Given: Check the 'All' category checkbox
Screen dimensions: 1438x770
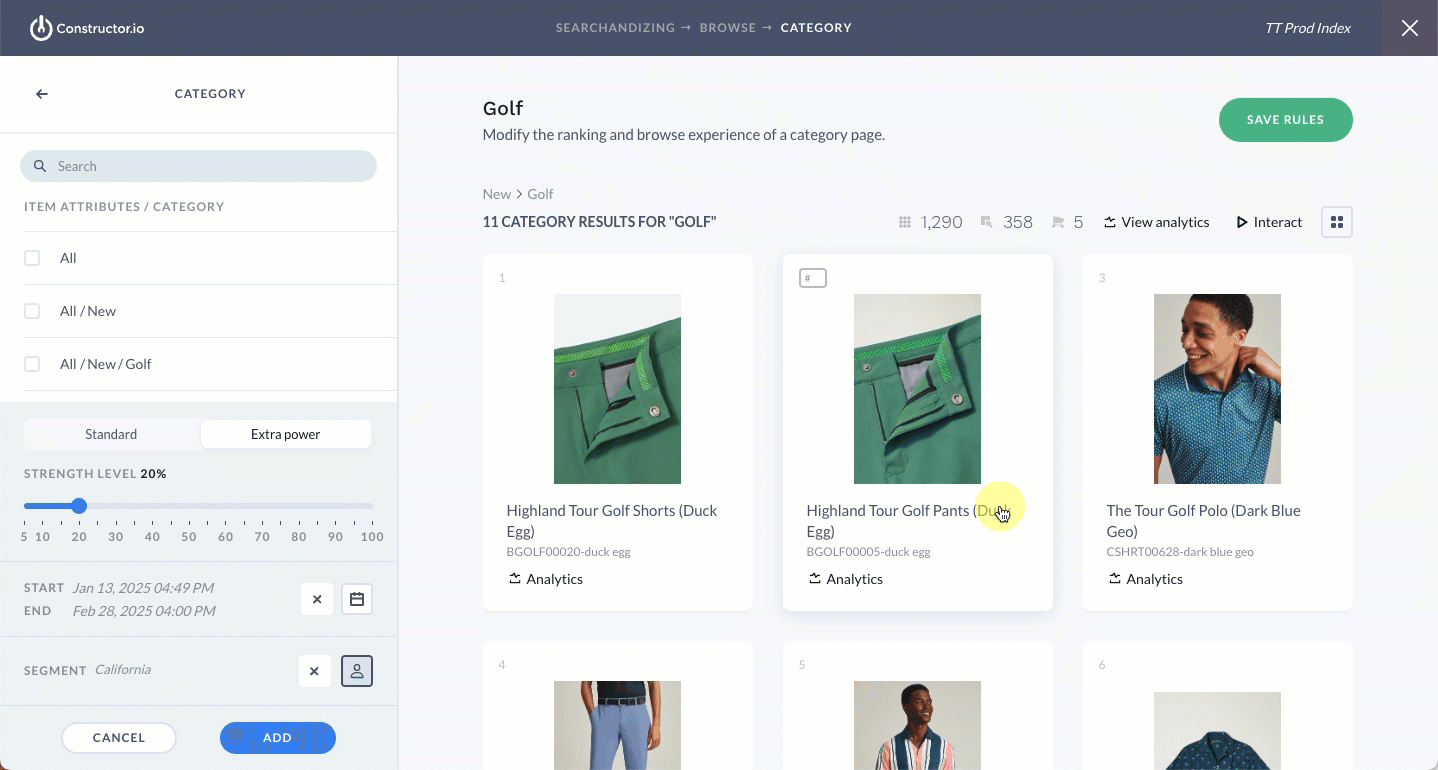Looking at the screenshot, I should click(32, 258).
